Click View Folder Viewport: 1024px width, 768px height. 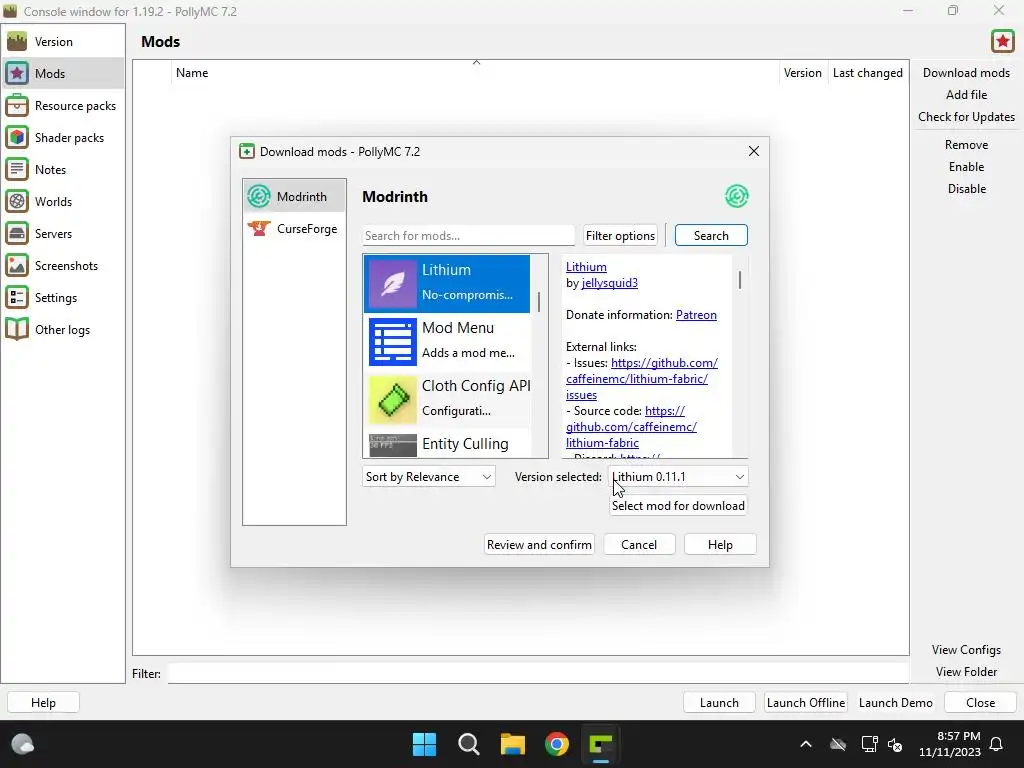point(966,672)
